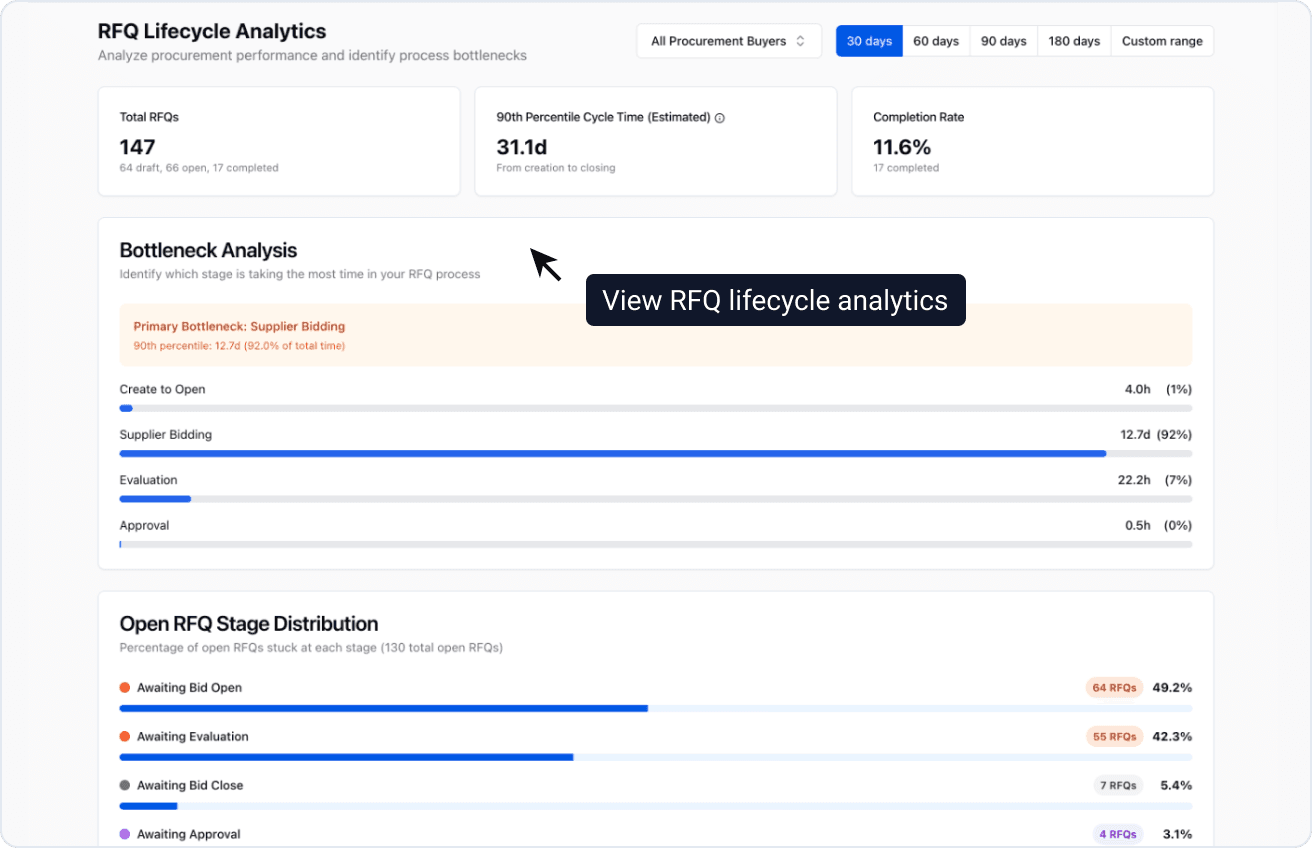Click the orange dot beside Awaiting Bid Open
The image size is (1312, 848).
tap(124, 687)
